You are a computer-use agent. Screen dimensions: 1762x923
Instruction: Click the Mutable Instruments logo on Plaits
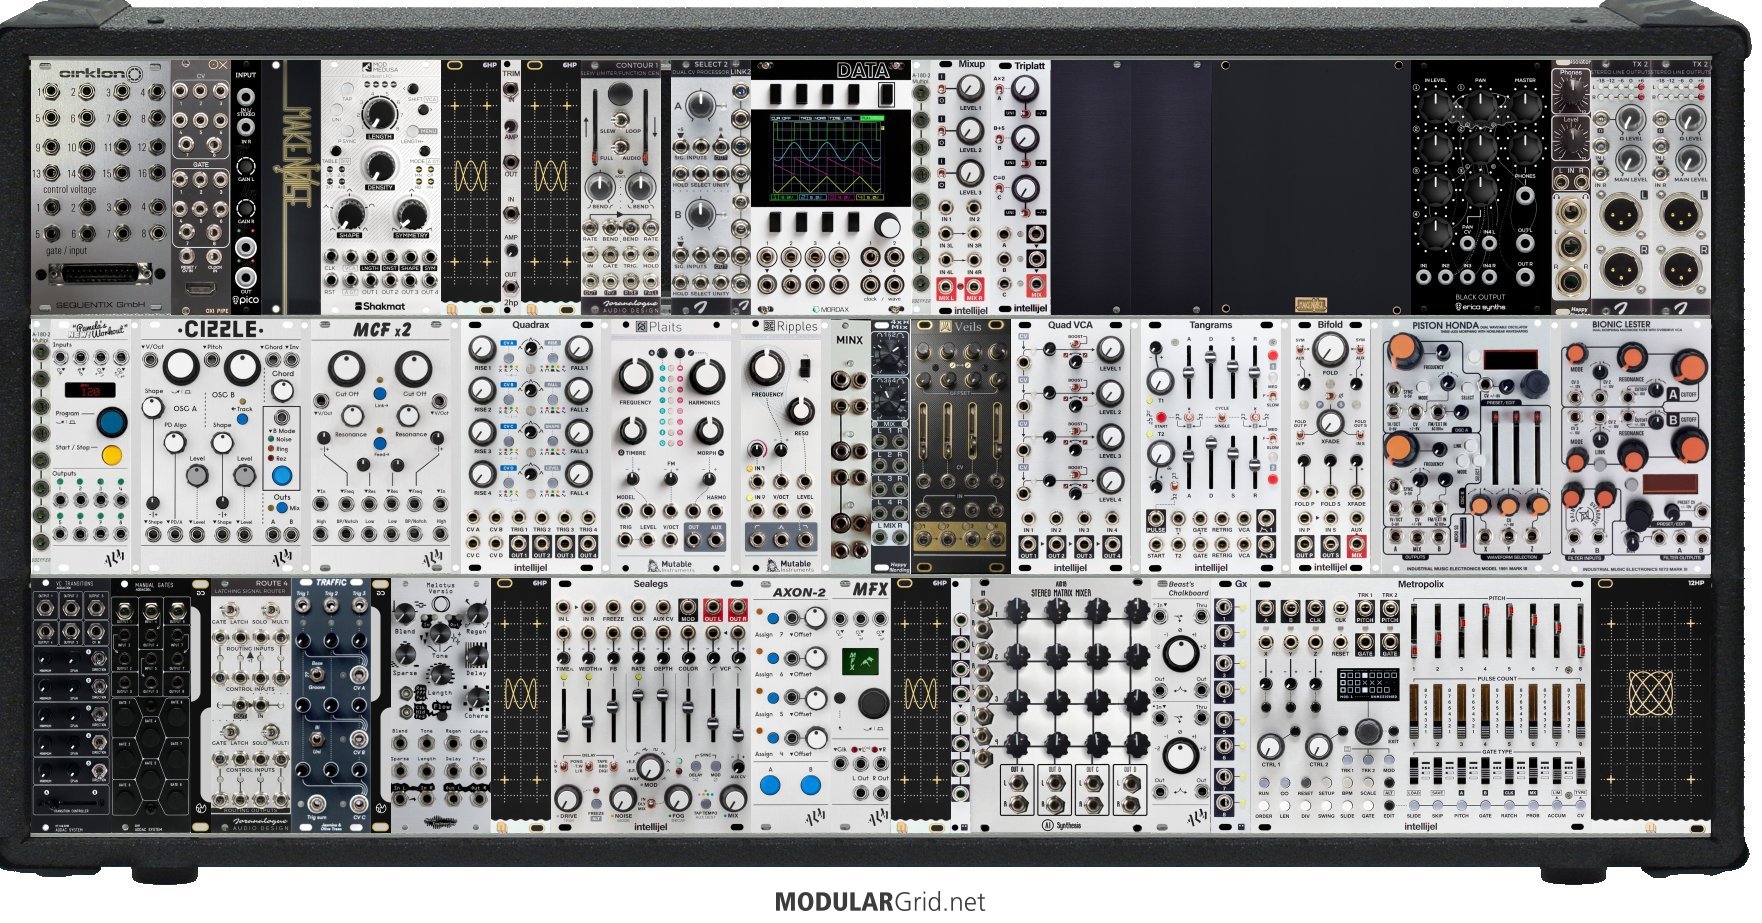pyautogui.click(x=670, y=565)
